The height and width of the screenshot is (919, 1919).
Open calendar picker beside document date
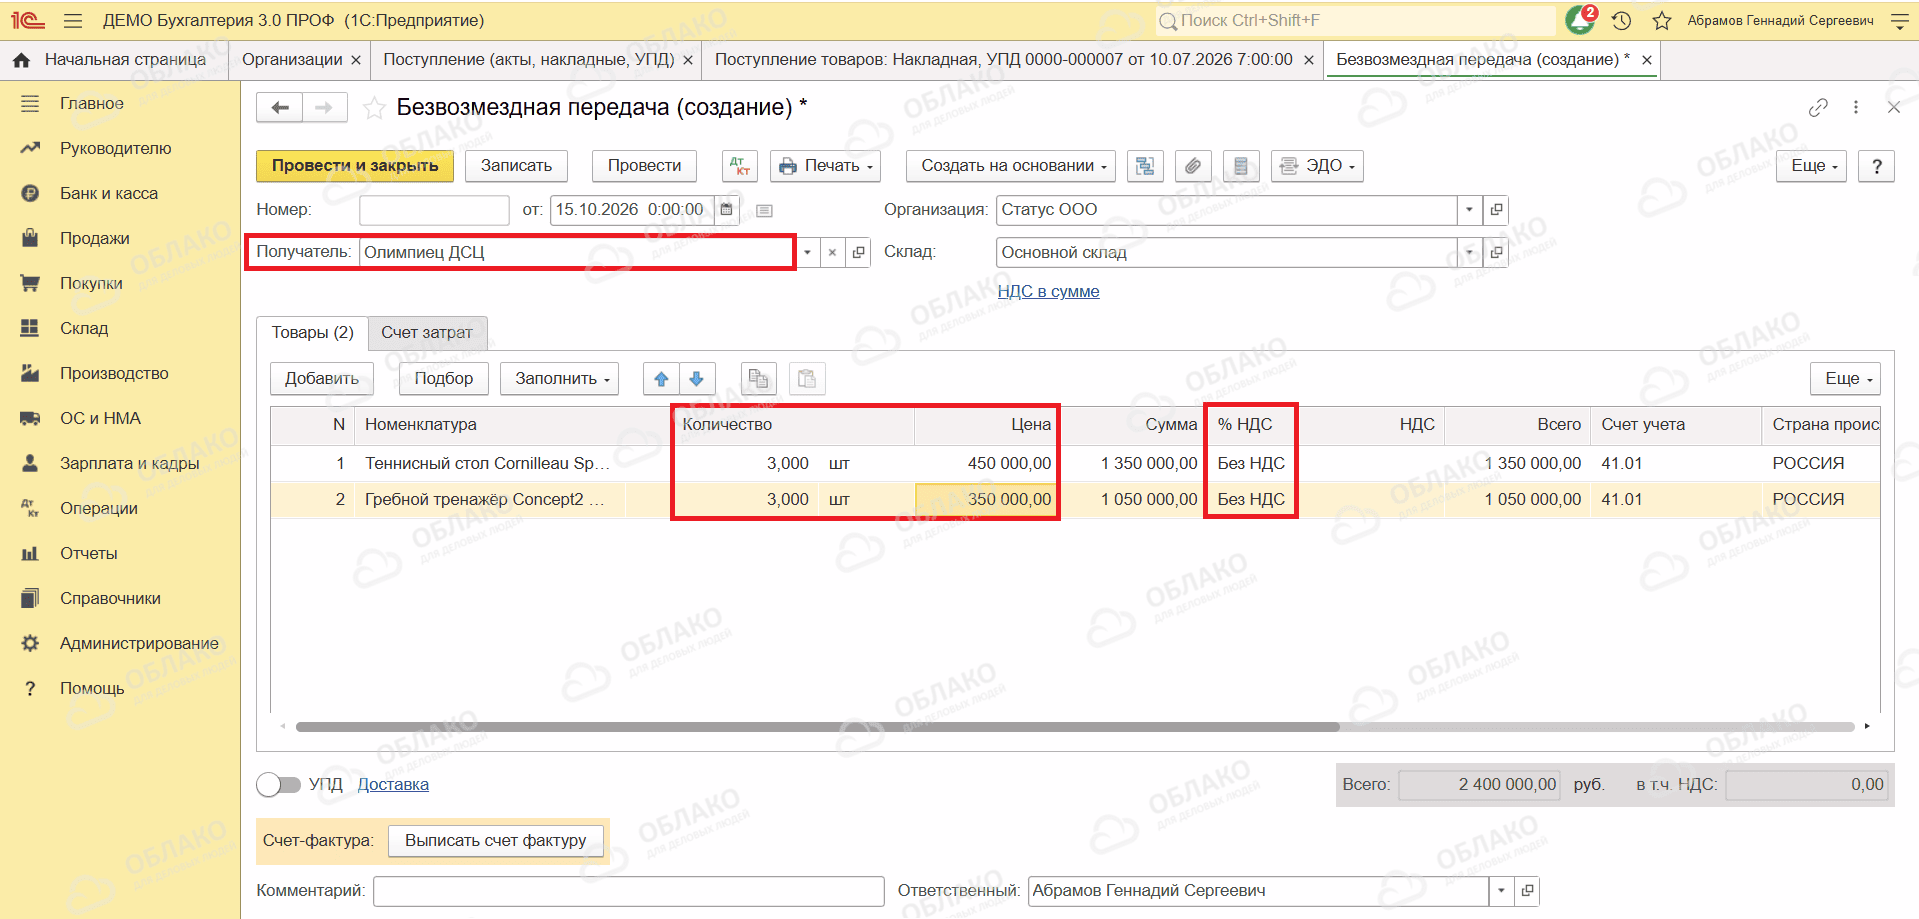click(x=727, y=210)
